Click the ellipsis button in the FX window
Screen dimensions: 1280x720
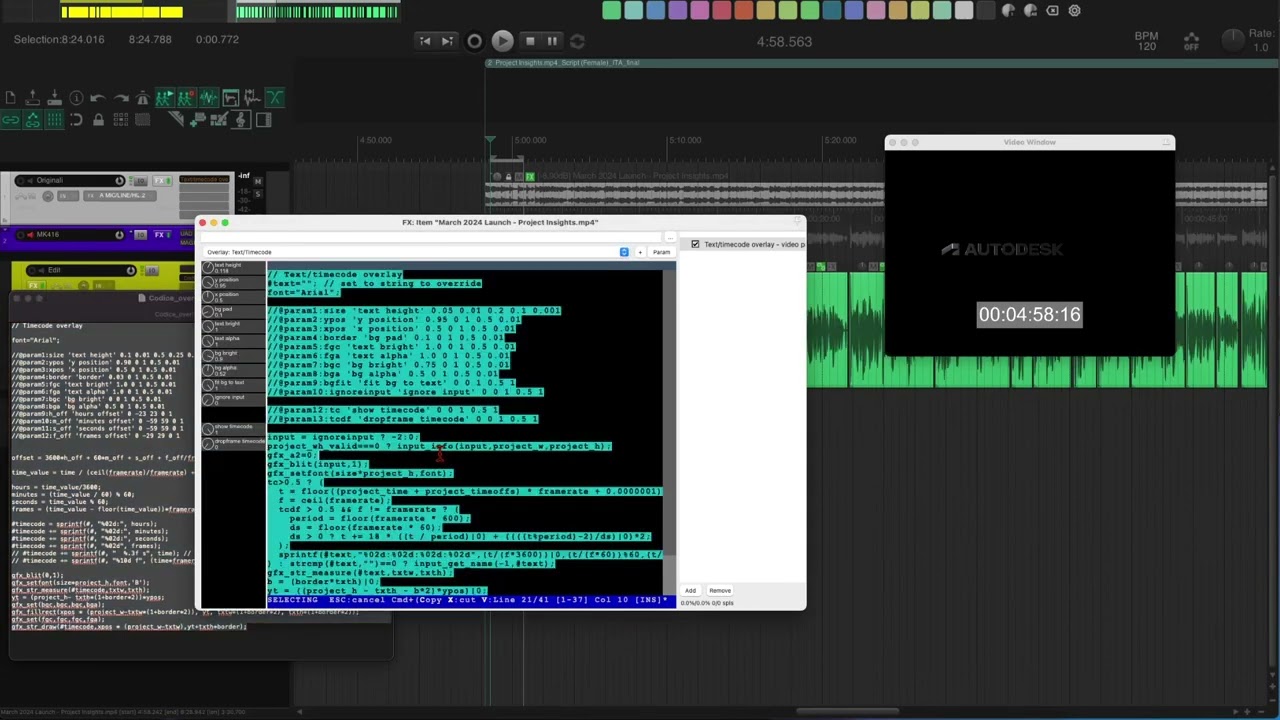tap(670, 238)
